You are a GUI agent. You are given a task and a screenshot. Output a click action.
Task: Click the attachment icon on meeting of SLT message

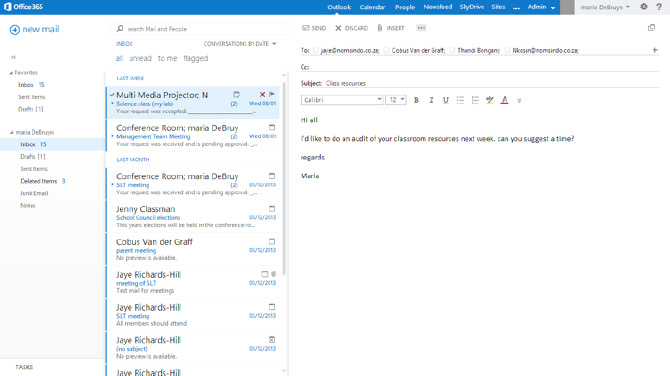pyautogui.click(x=273, y=274)
